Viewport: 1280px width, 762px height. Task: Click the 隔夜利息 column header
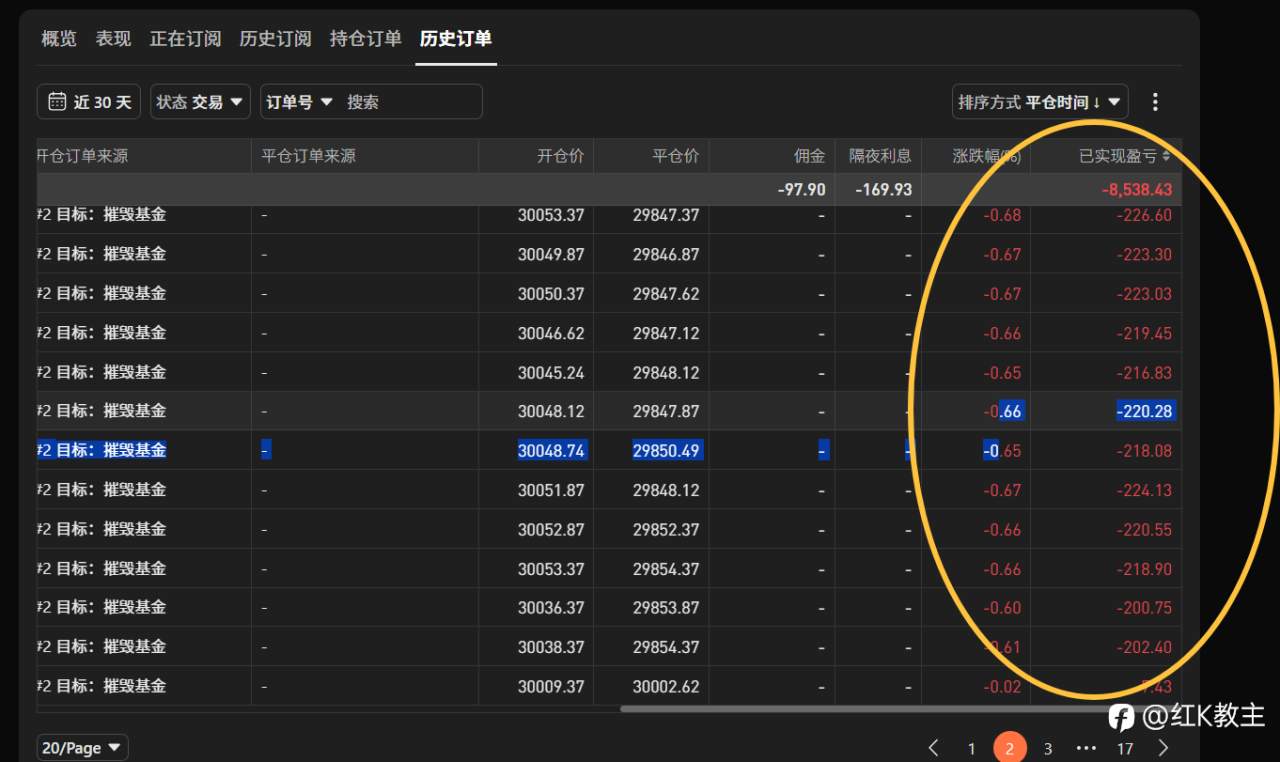point(881,156)
